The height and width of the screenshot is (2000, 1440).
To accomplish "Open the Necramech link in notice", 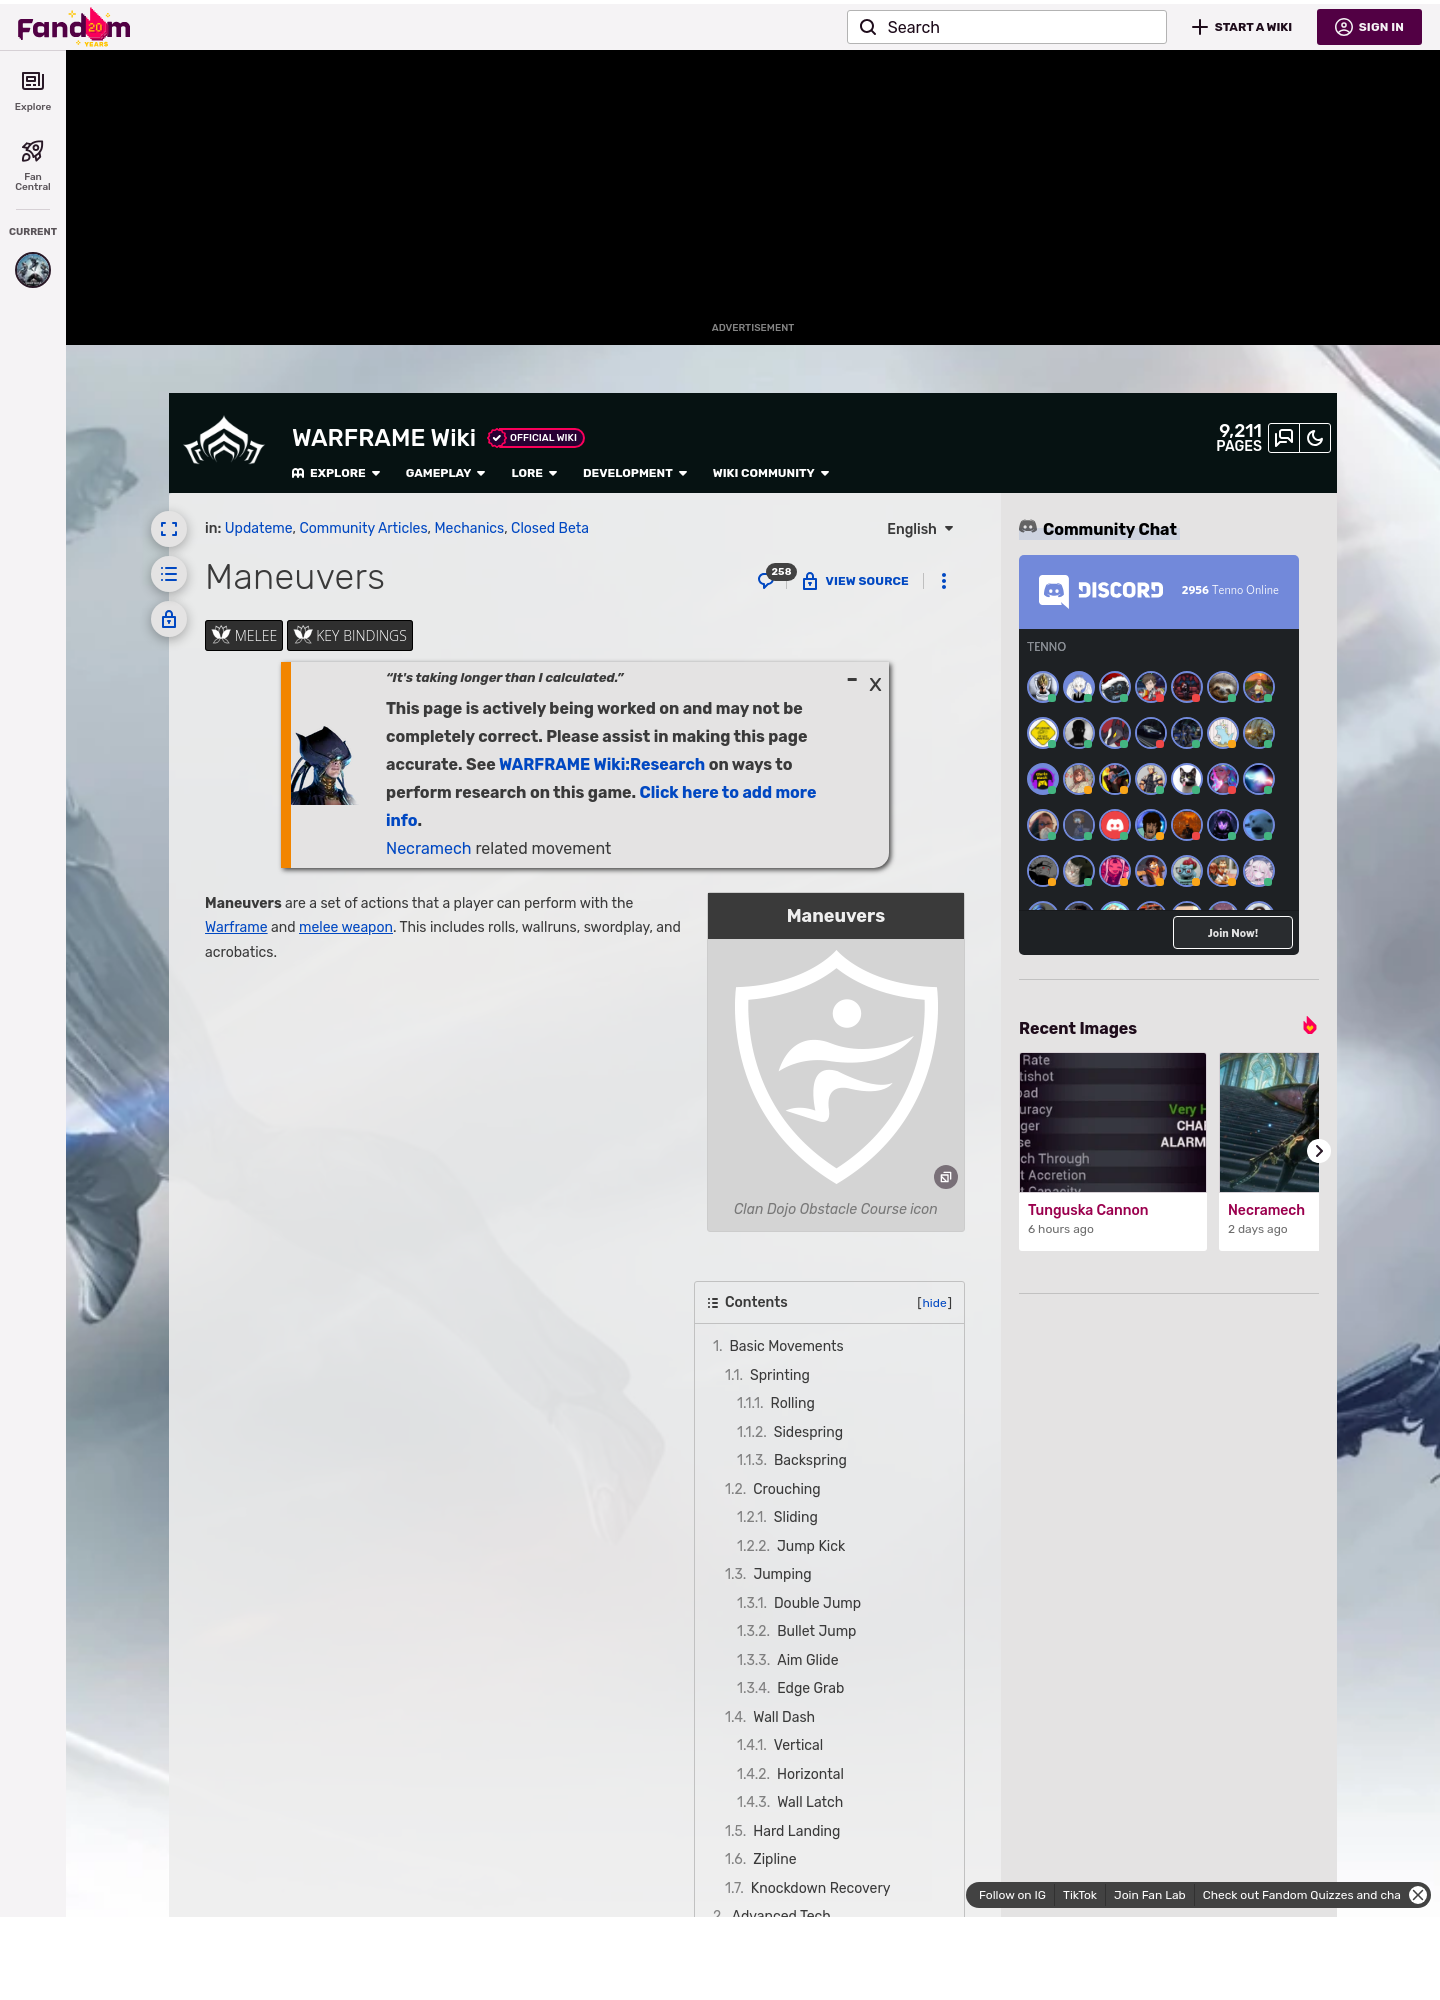I will pyautogui.click(x=428, y=848).
